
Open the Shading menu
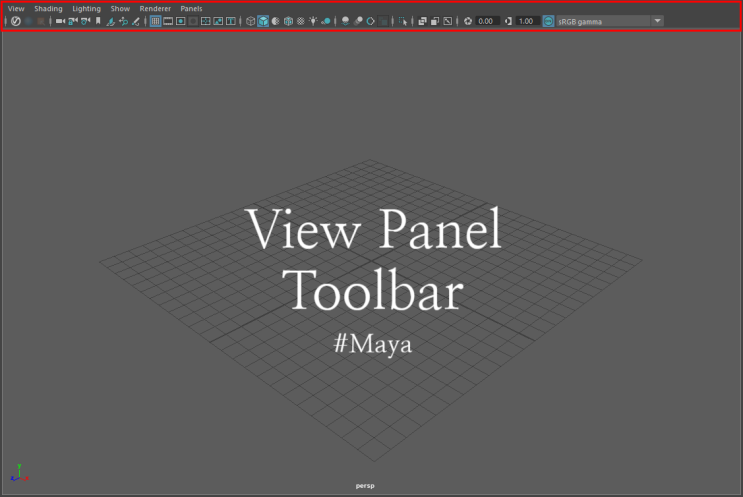(48, 9)
